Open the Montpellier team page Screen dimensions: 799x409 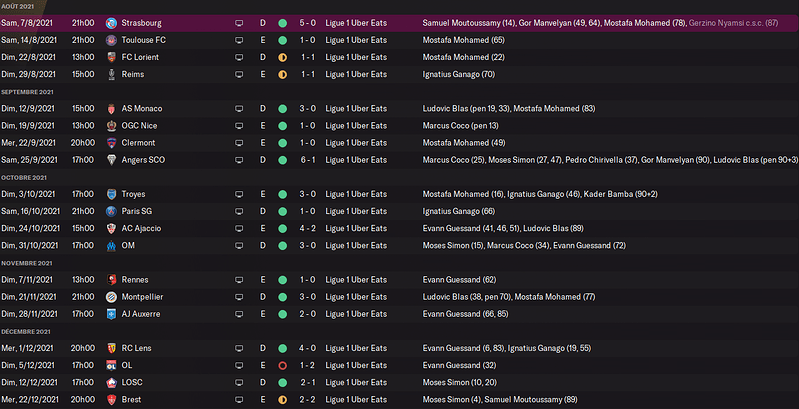click(148, 297)
